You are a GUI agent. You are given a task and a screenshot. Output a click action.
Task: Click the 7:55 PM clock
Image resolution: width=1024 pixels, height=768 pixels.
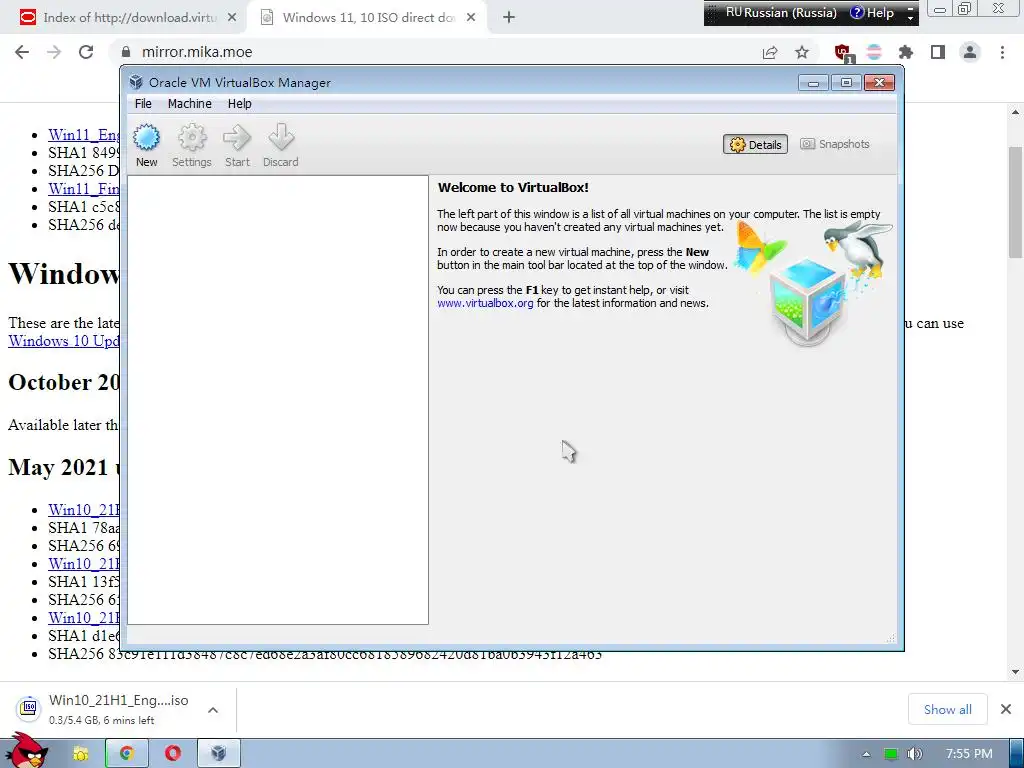pos(969,754)
